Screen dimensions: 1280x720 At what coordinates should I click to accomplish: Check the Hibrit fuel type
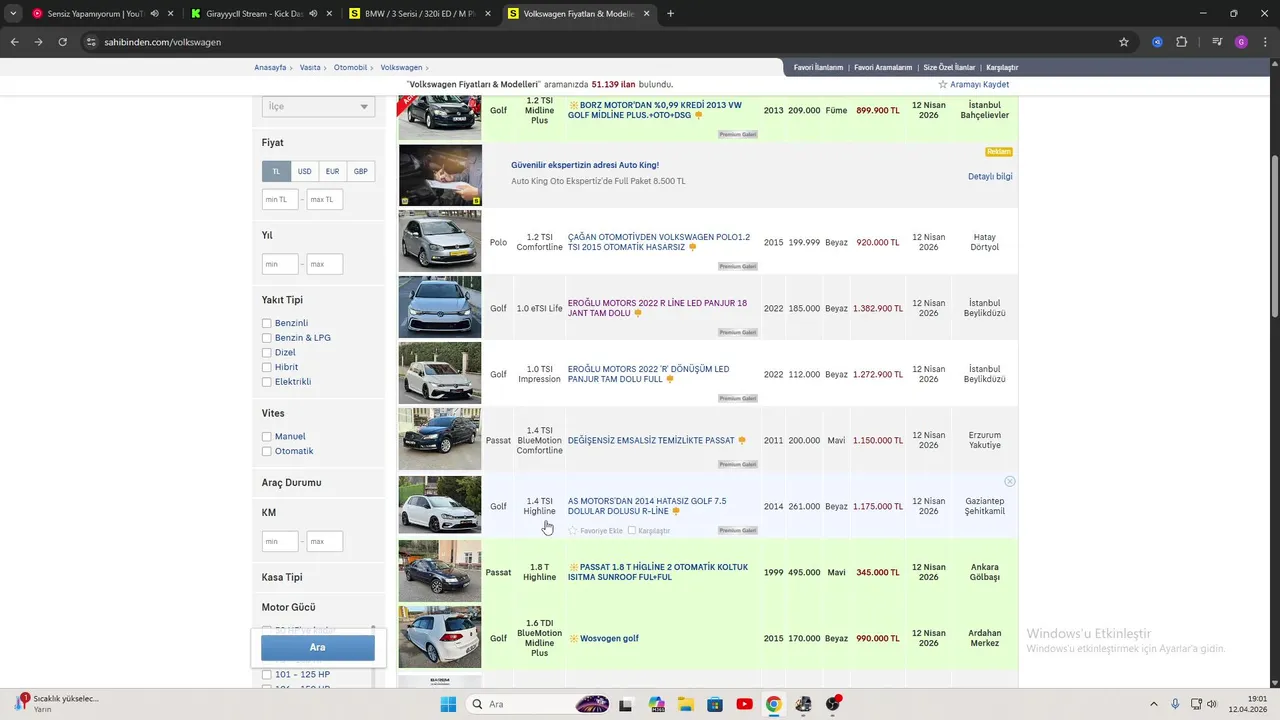267,367
